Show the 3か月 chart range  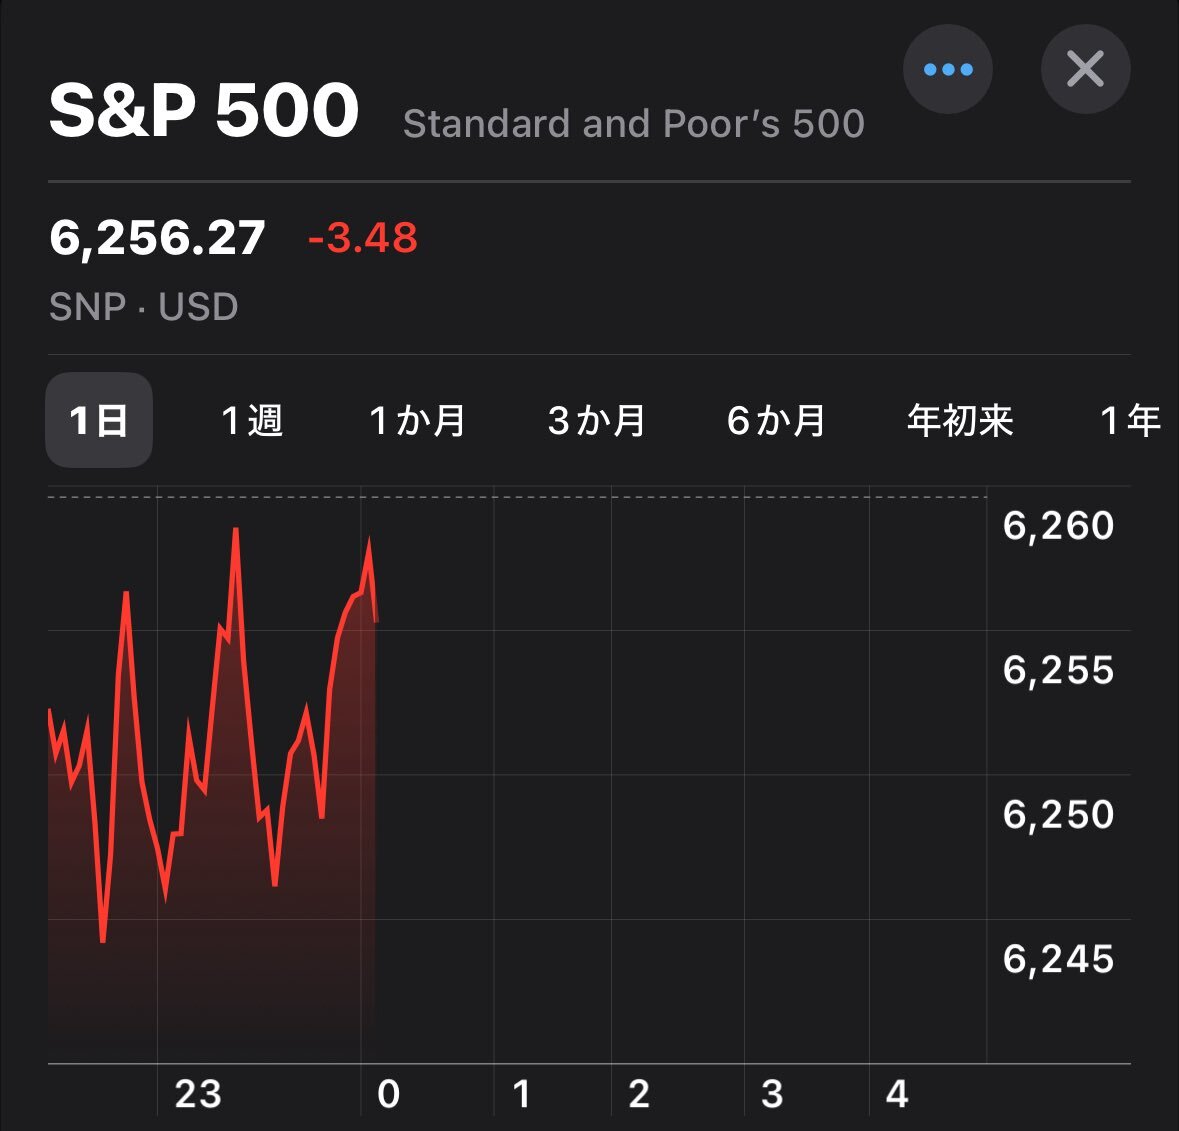click(x=597, y=420)
